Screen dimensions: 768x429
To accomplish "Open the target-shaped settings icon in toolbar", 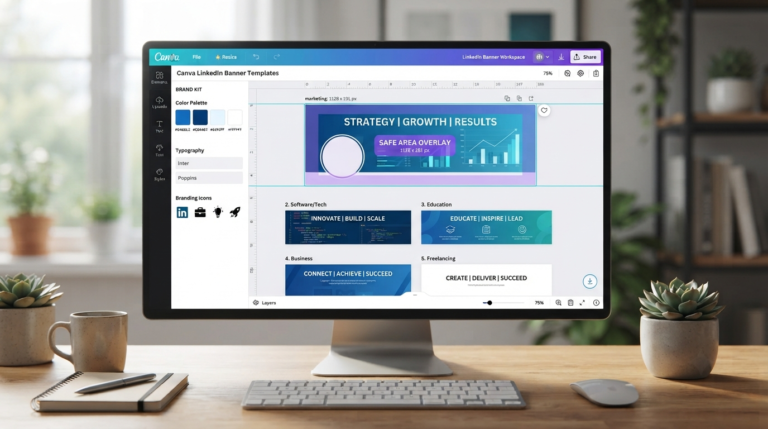I will (x=580, y=73).
